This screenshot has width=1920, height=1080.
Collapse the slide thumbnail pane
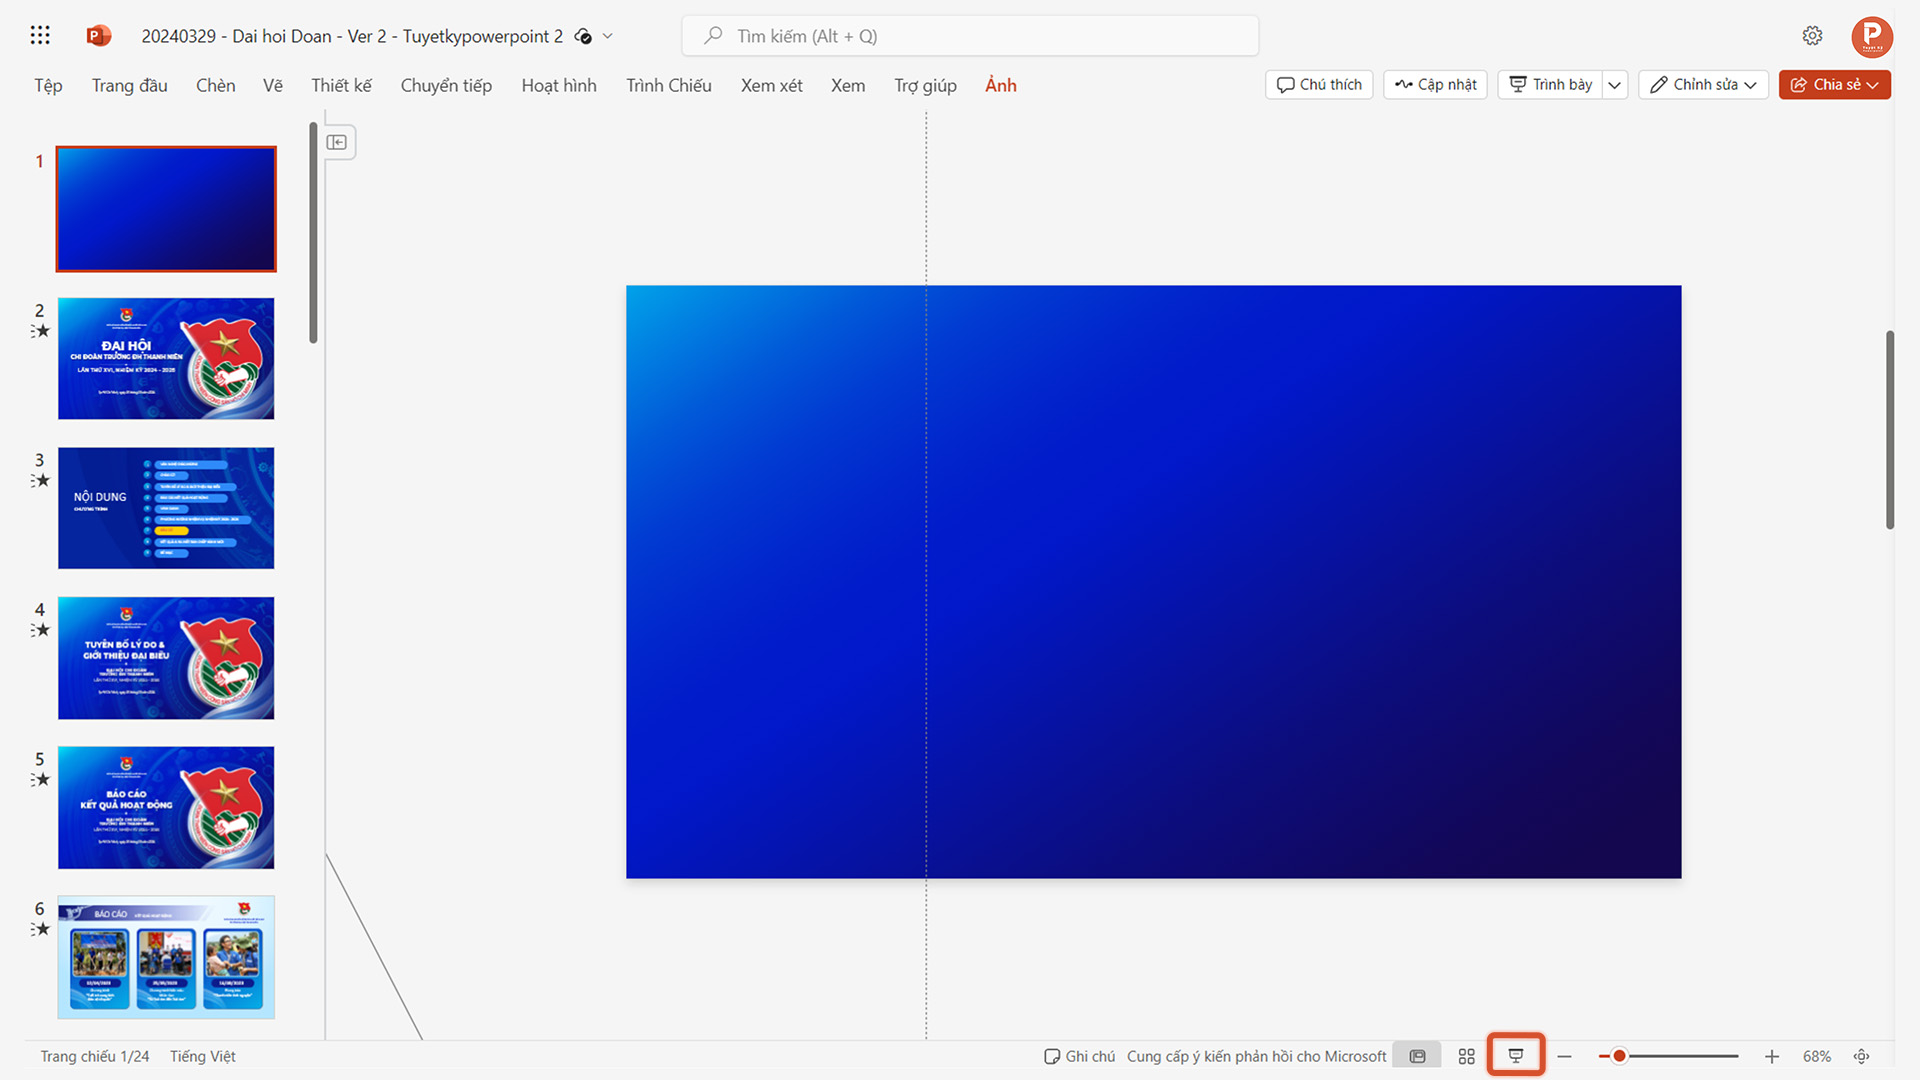click(338, 142)
